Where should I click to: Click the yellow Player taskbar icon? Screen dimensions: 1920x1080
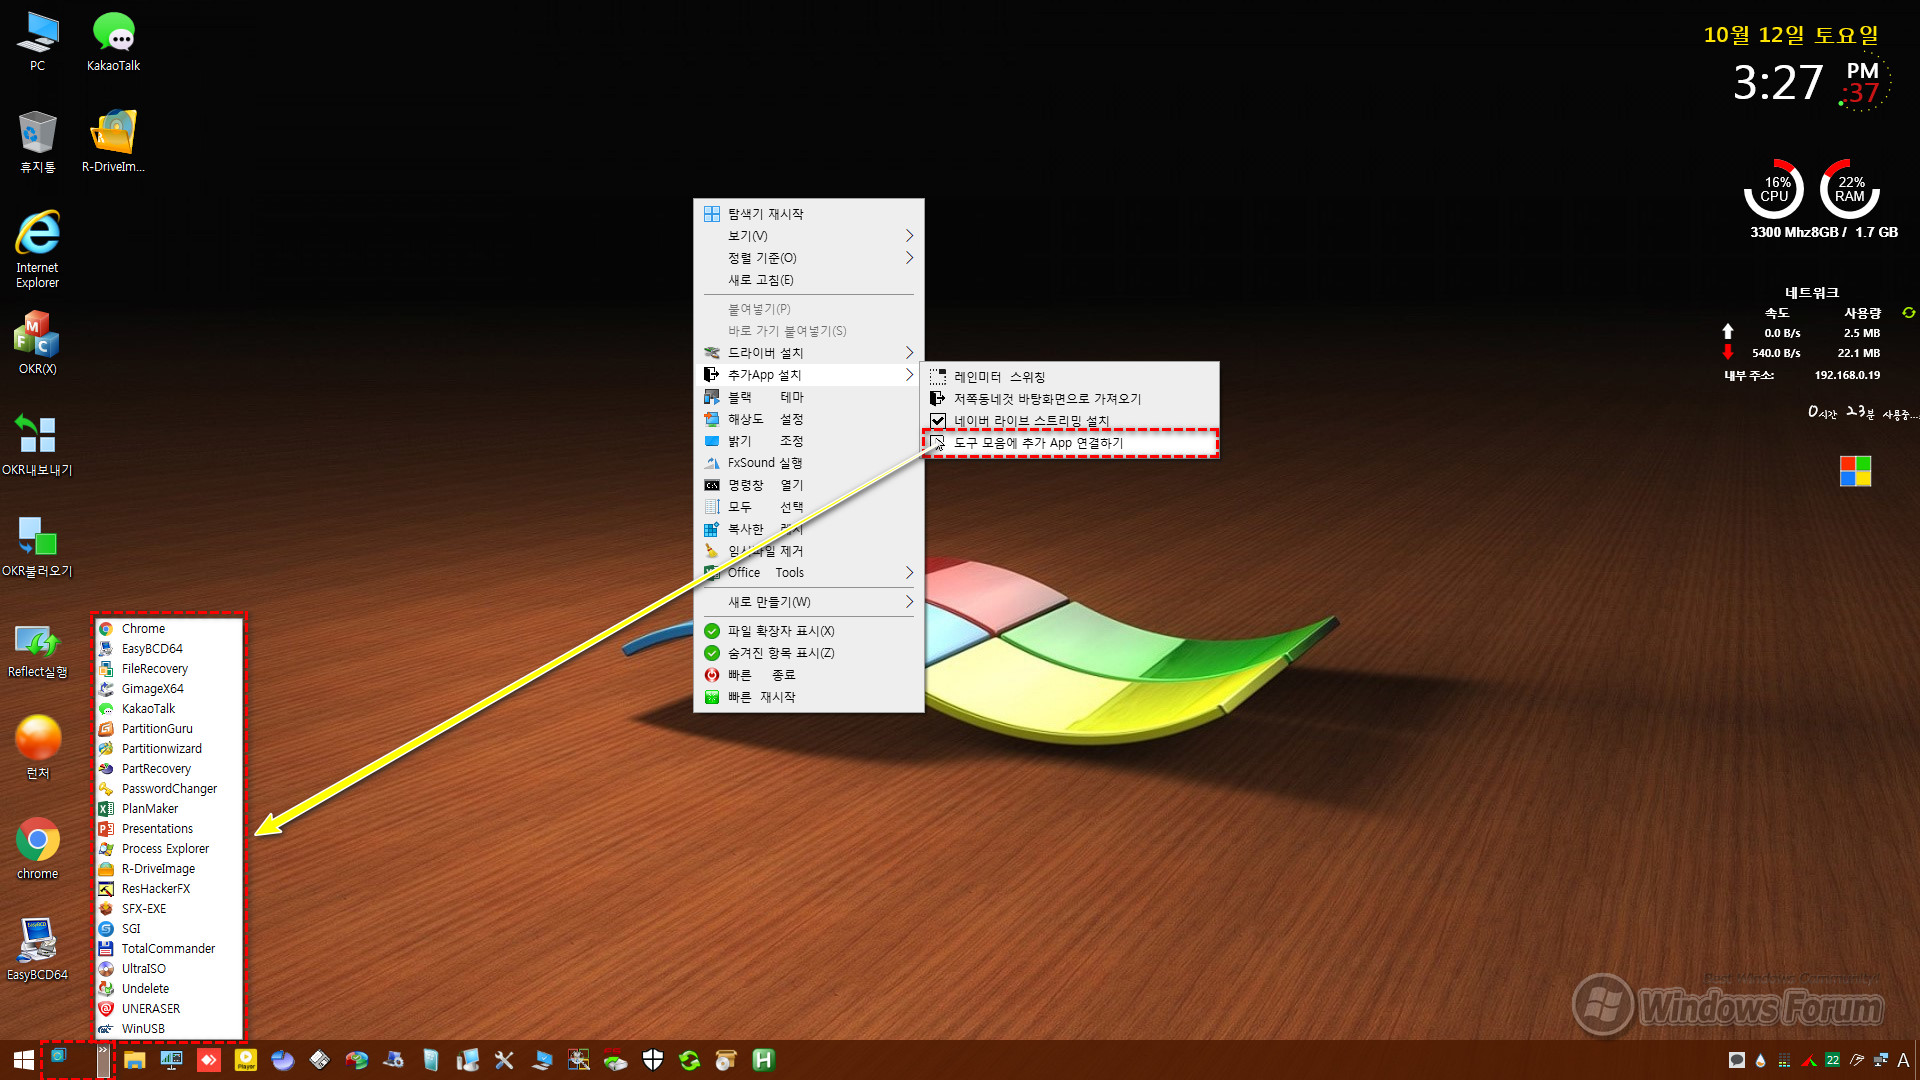point(246,1060)
